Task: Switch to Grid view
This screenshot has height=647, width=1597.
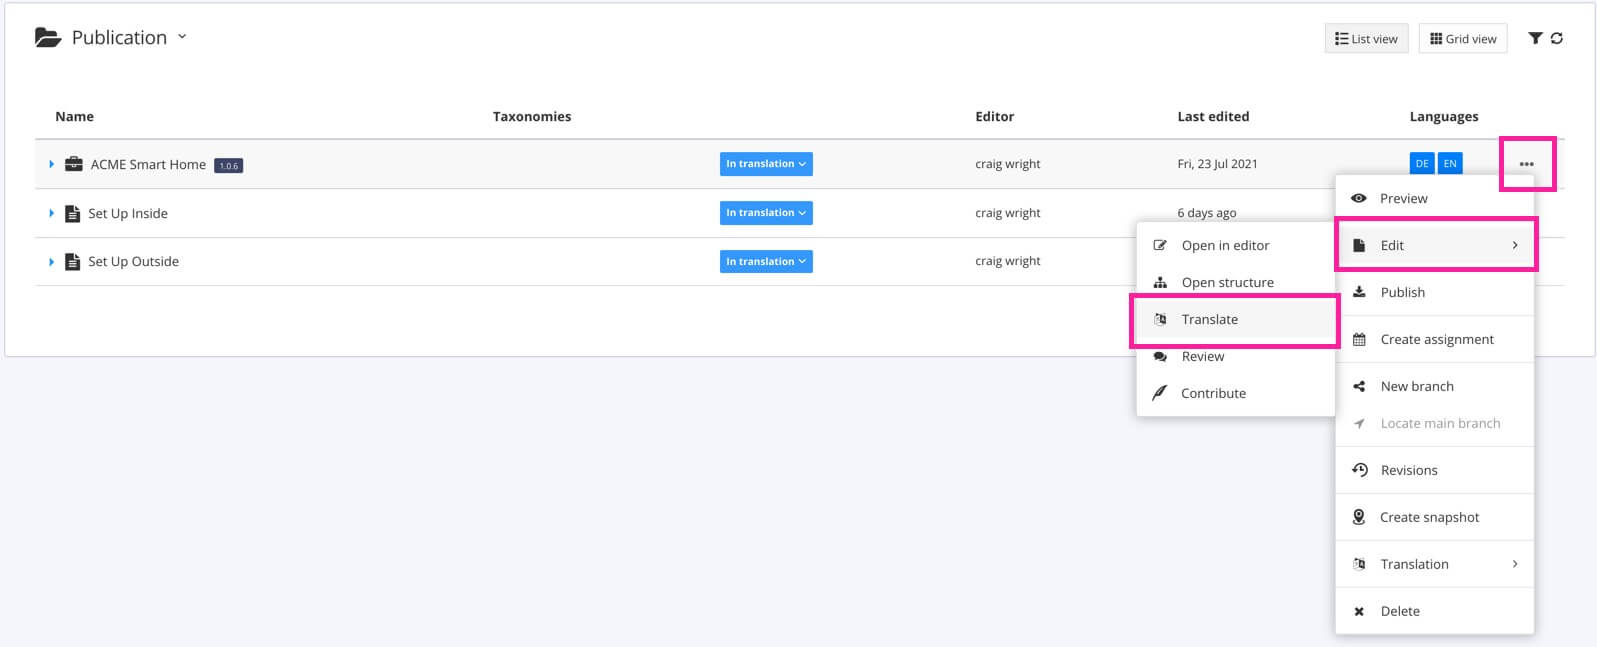Action: (x=1462, y=39)
